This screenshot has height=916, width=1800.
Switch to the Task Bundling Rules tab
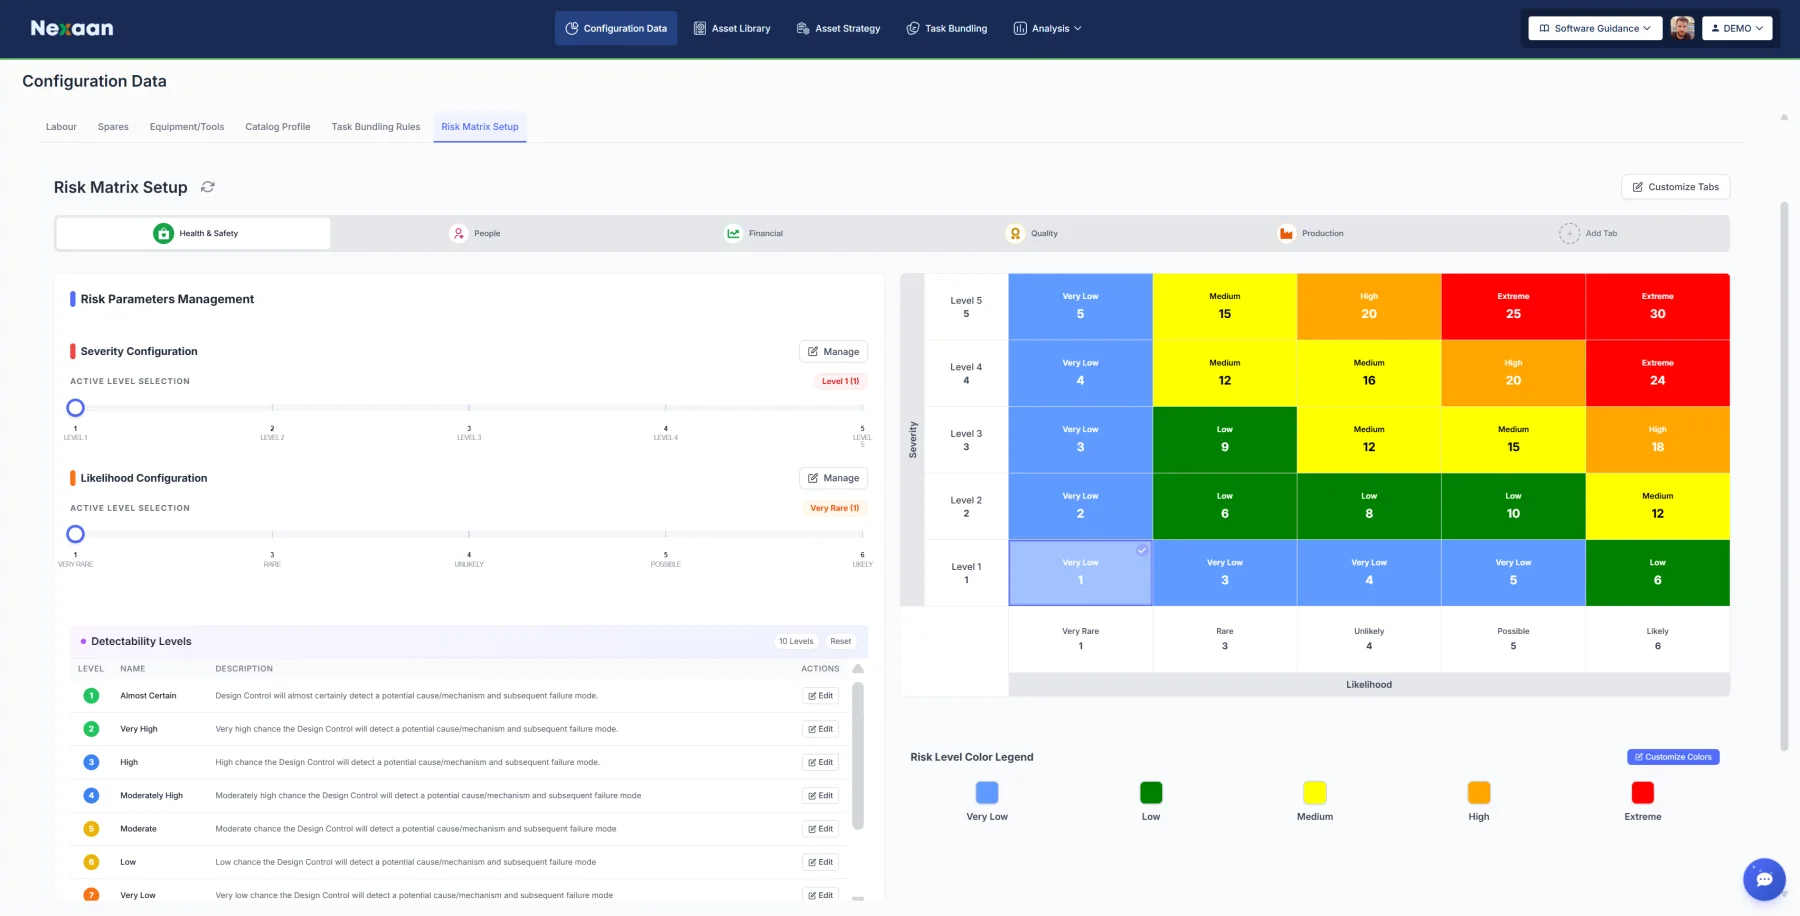tap(376, 127)
